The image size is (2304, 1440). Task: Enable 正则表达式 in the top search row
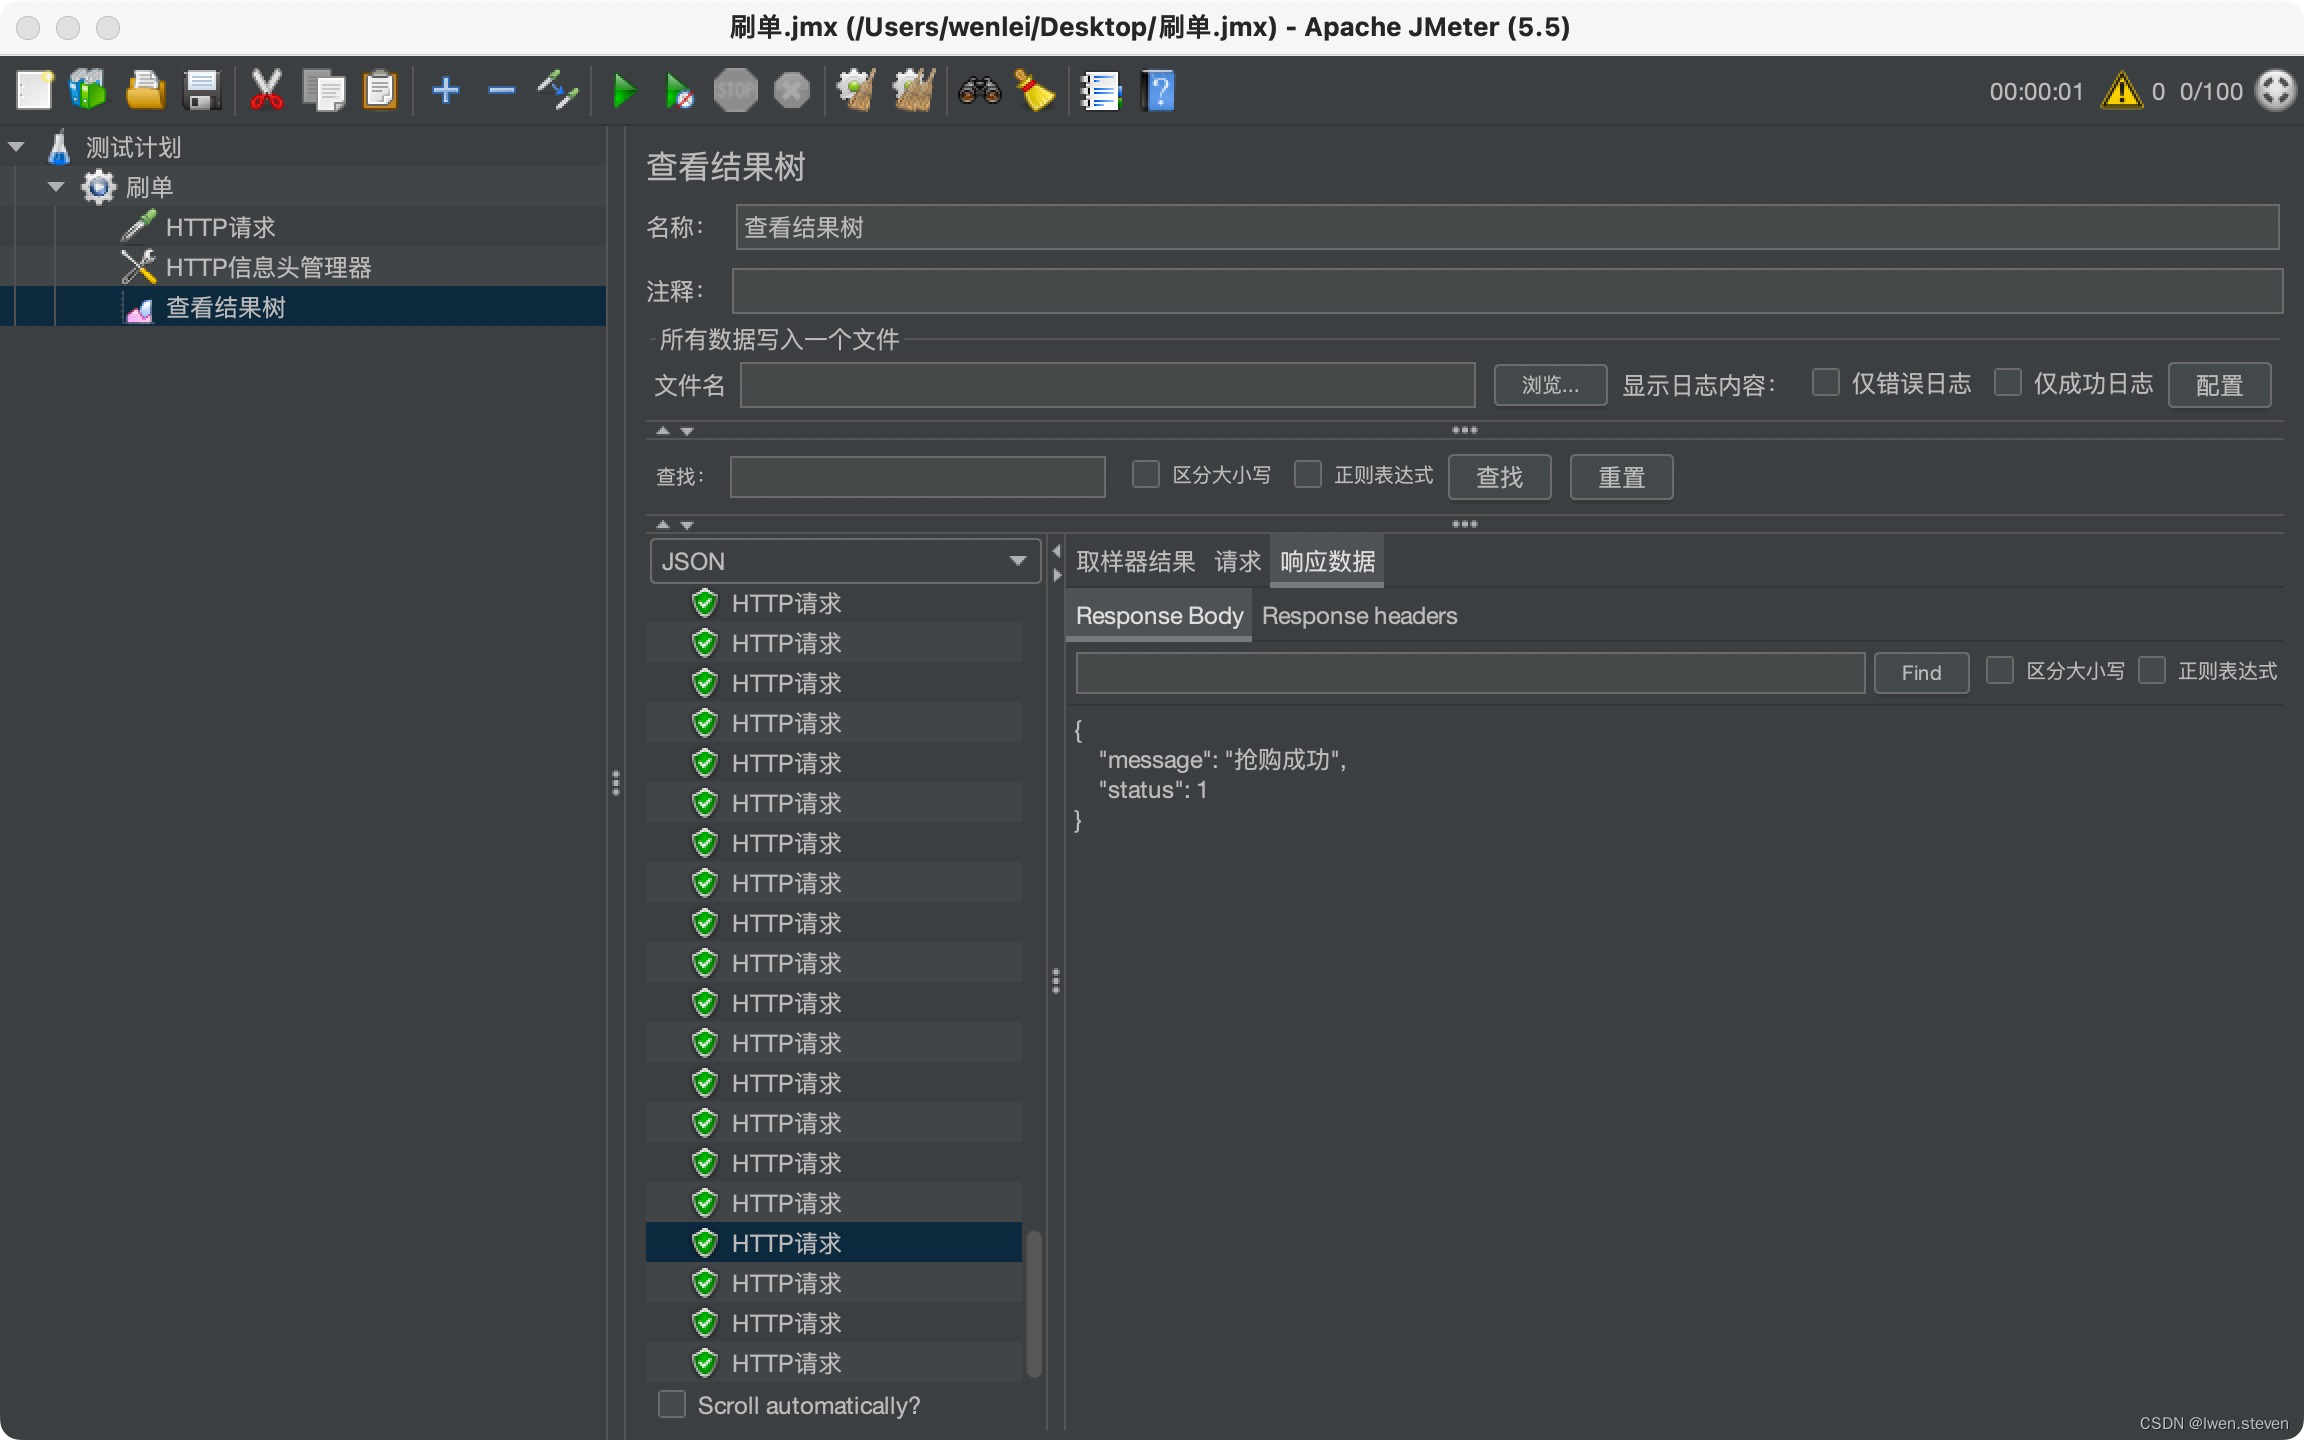pyautogui.click(x=1308, y=474)
